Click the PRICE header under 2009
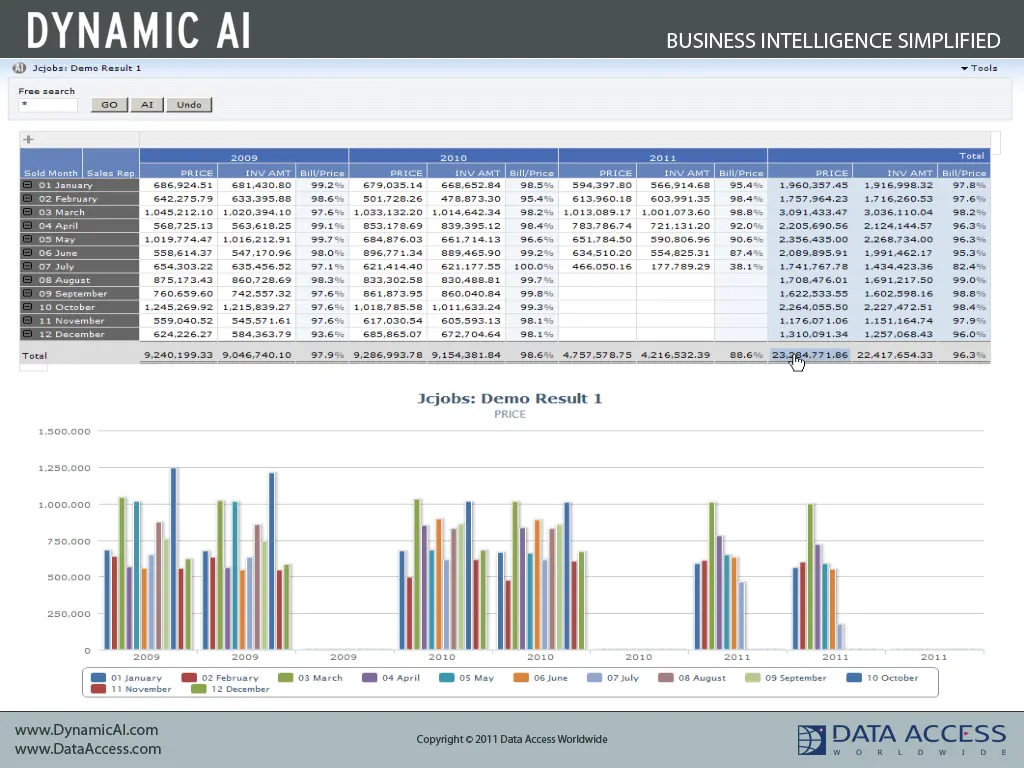This screenshot has height=768, width=1024. click(178, 172)
